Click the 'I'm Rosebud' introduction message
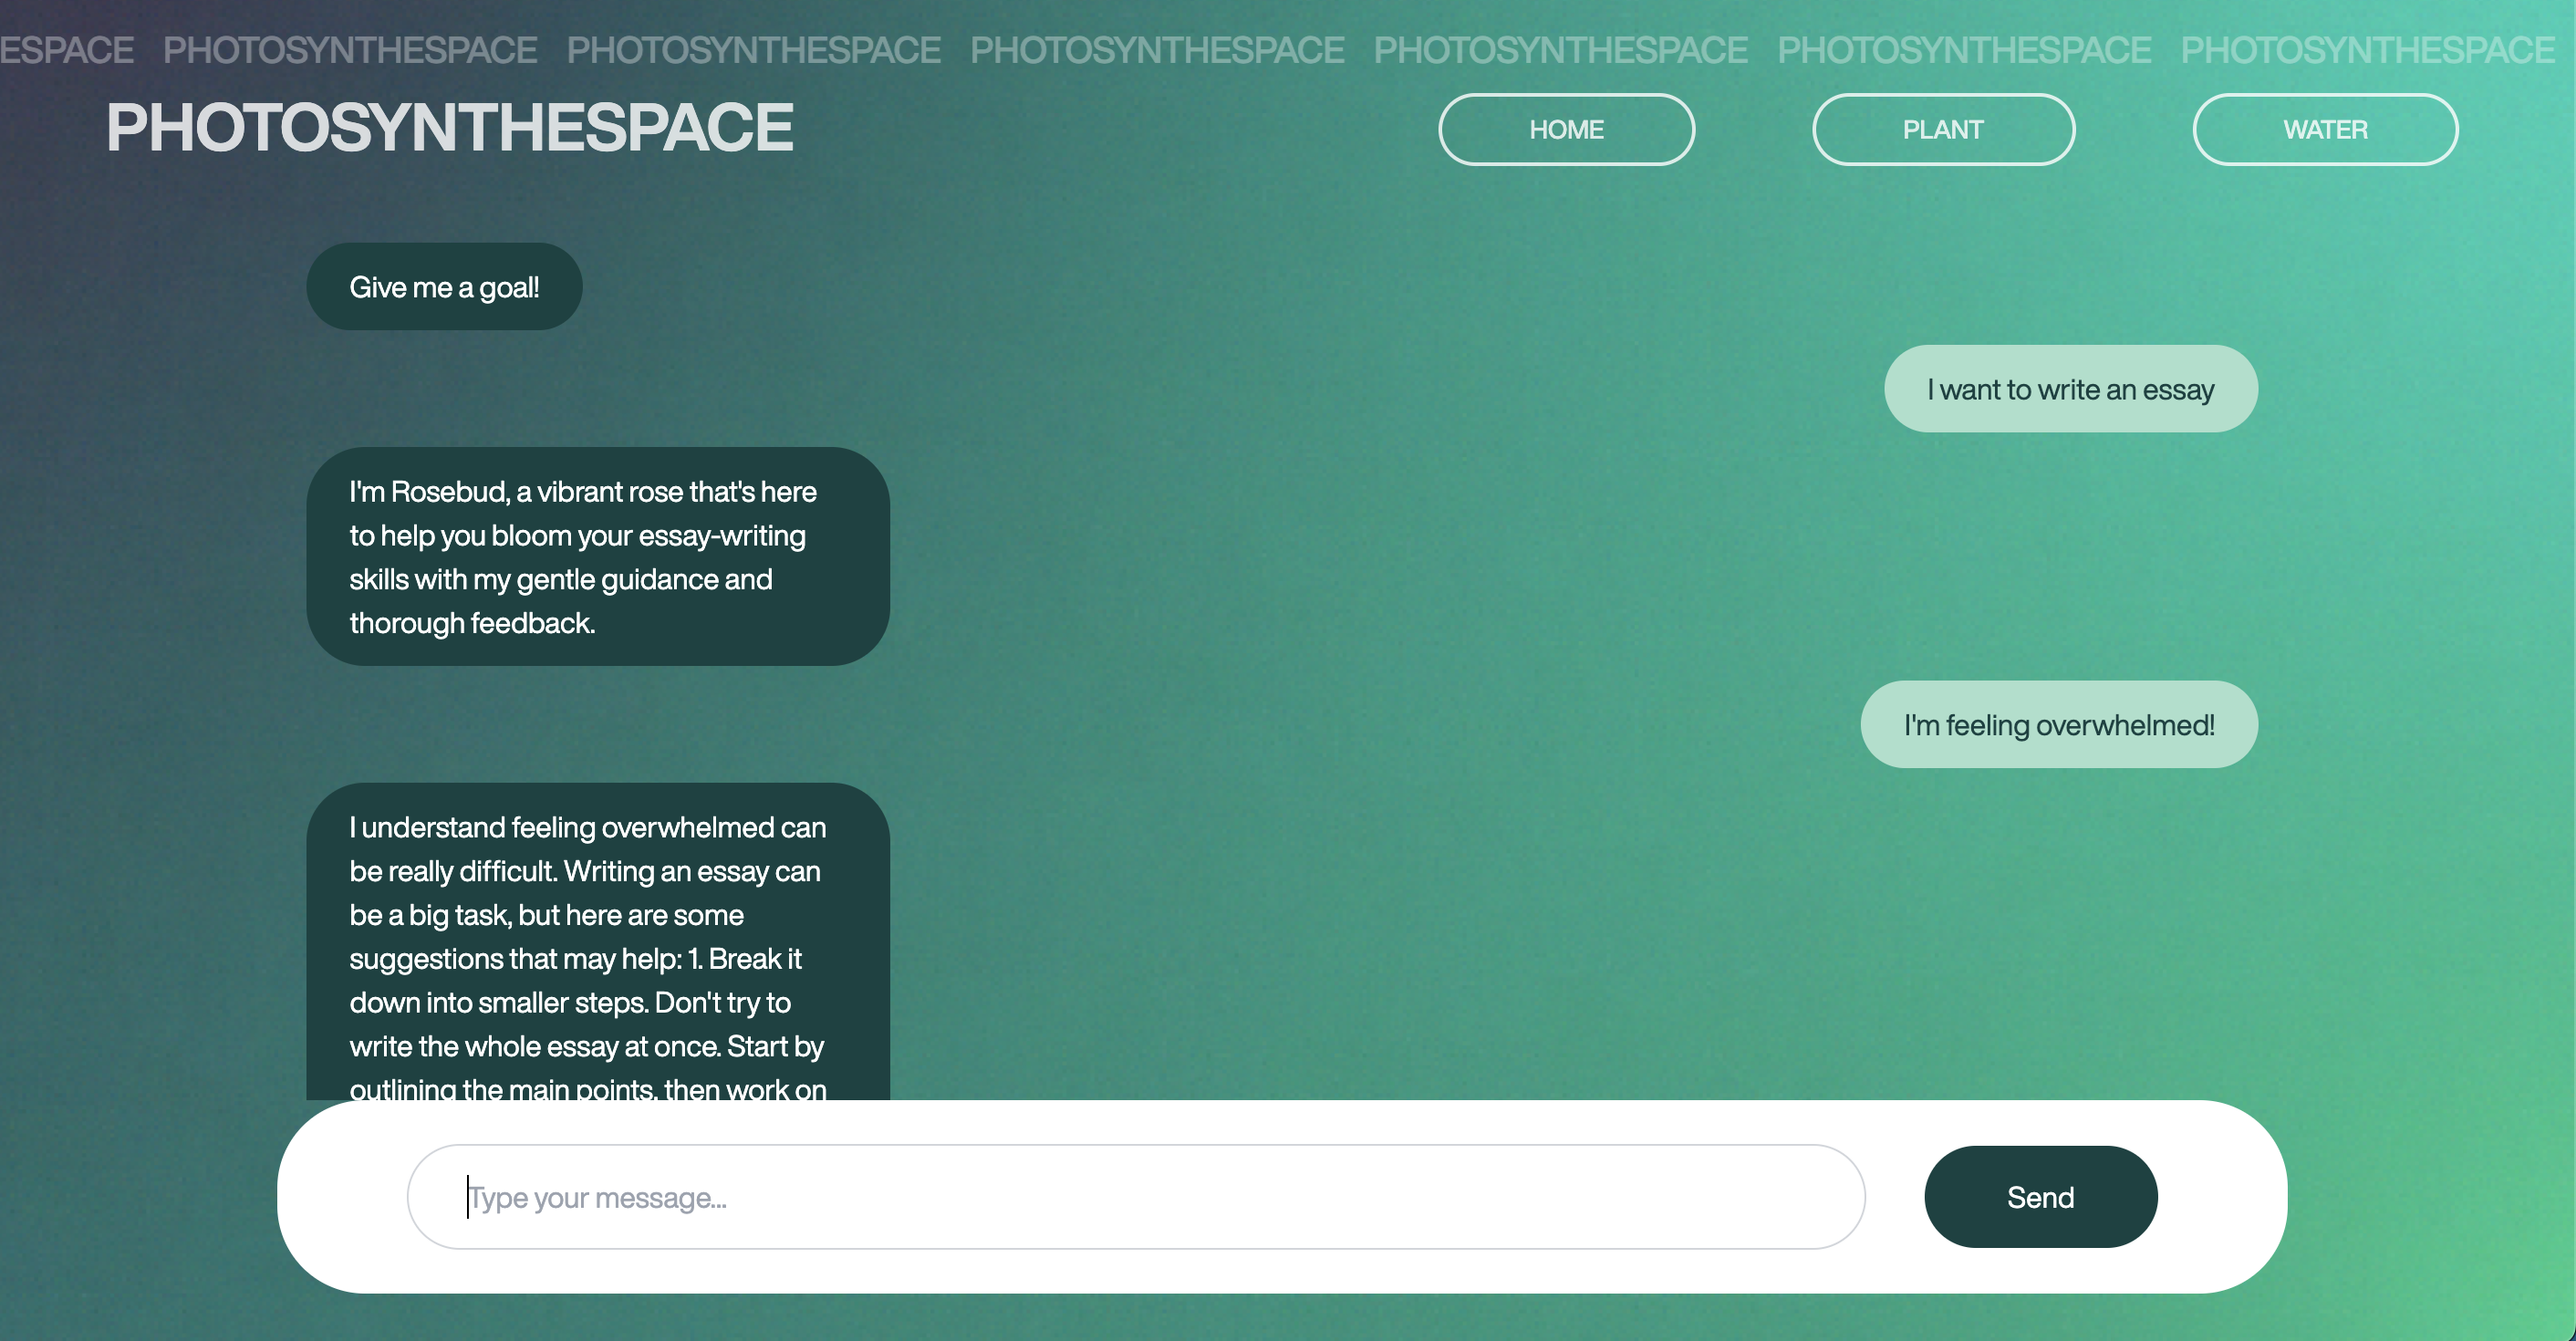The width and height of the screenshot is (2576, 1341). pos(597,556)
